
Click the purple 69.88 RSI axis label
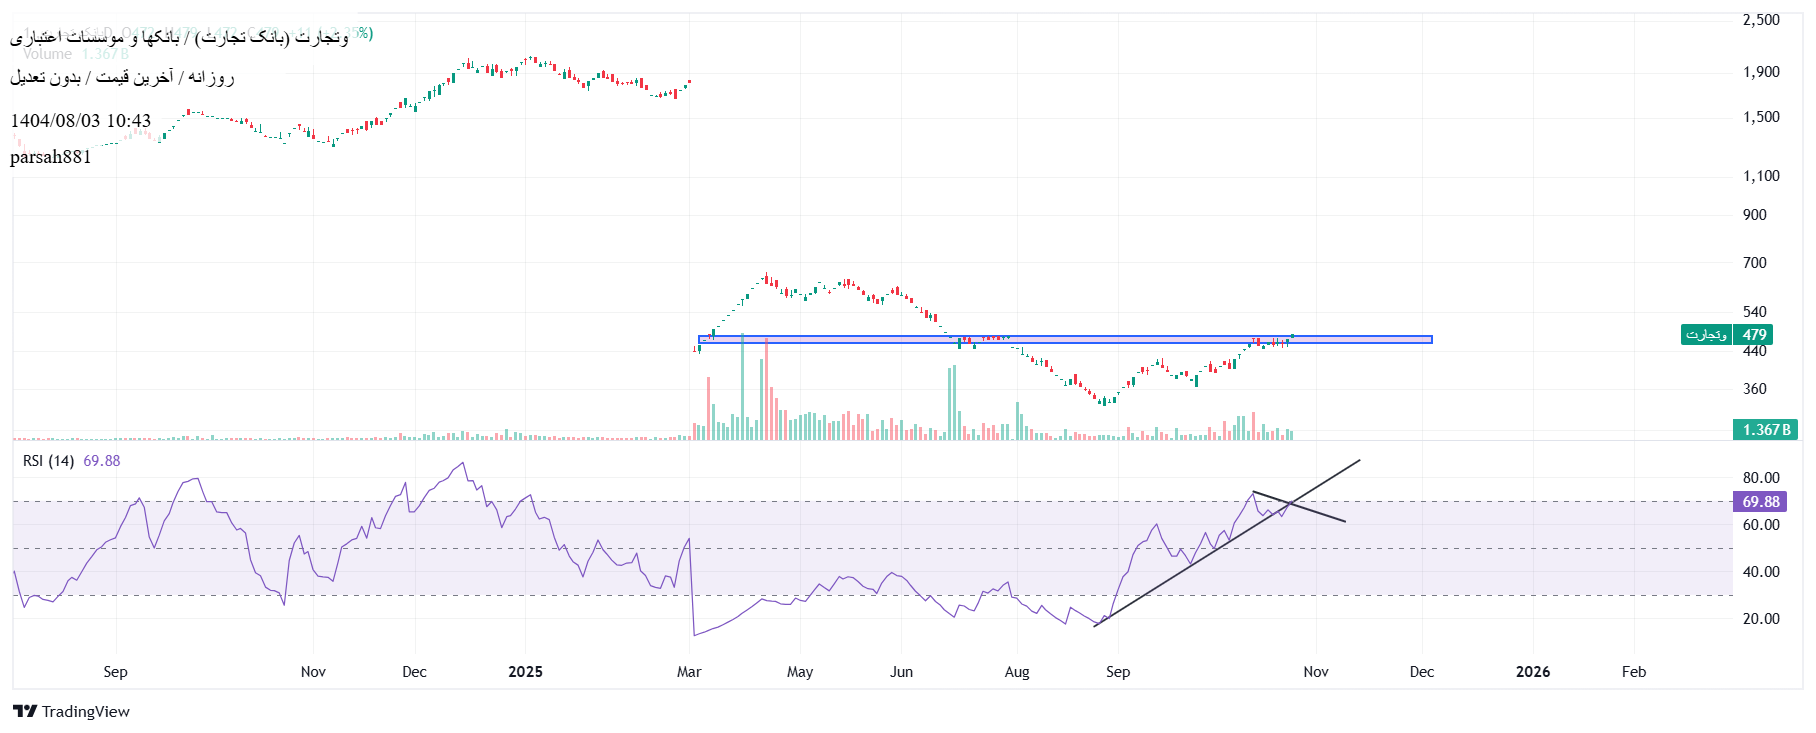[x=1760, y=502]
